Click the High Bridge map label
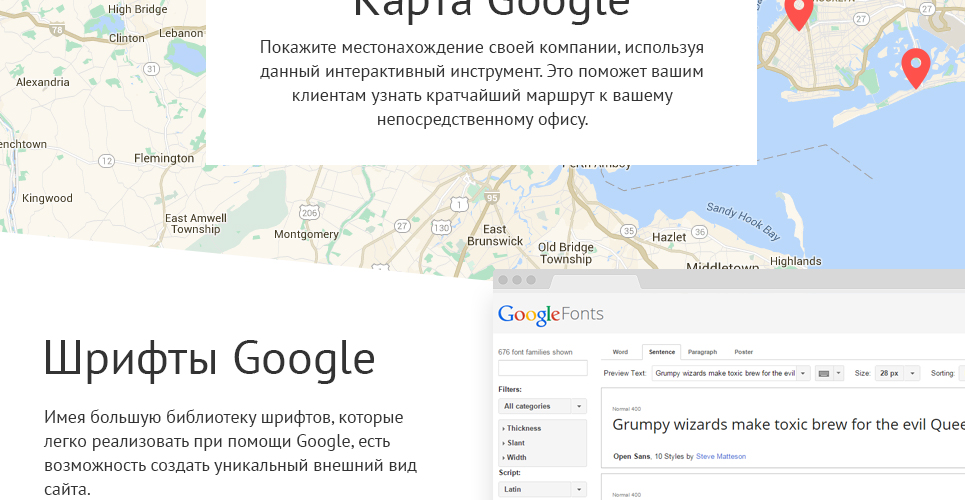The width and height of the screenshot is (965, 500). click(x=137, y=9)
